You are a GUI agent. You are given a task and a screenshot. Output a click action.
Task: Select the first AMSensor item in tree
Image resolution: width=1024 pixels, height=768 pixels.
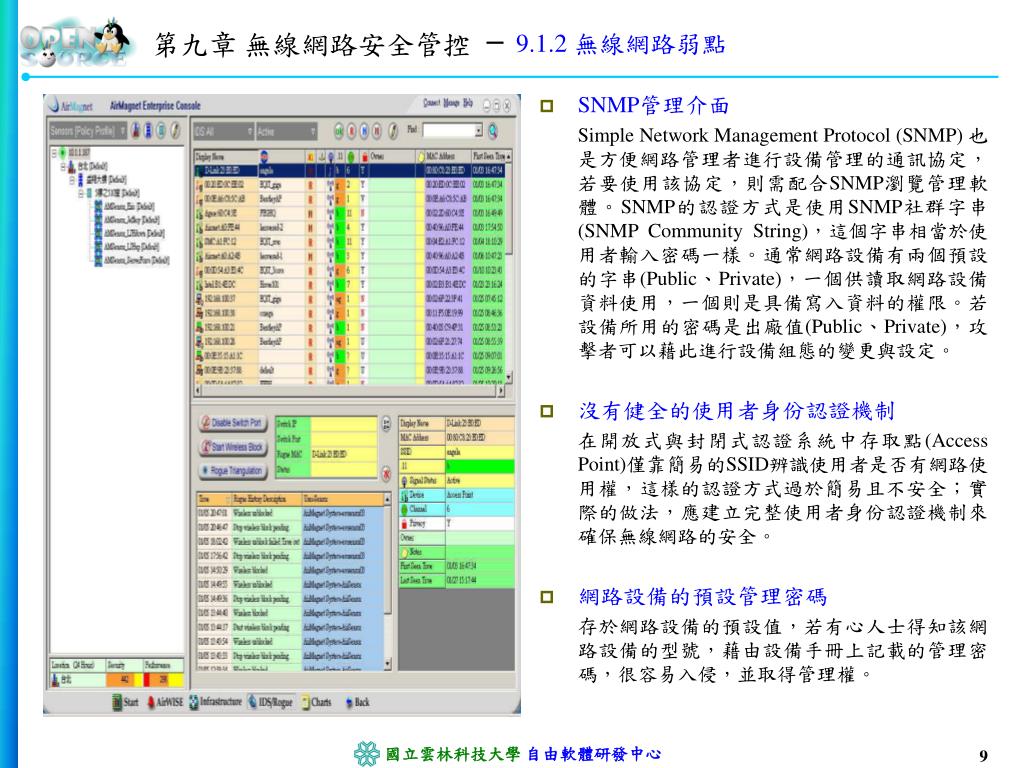tap(125, 206)
